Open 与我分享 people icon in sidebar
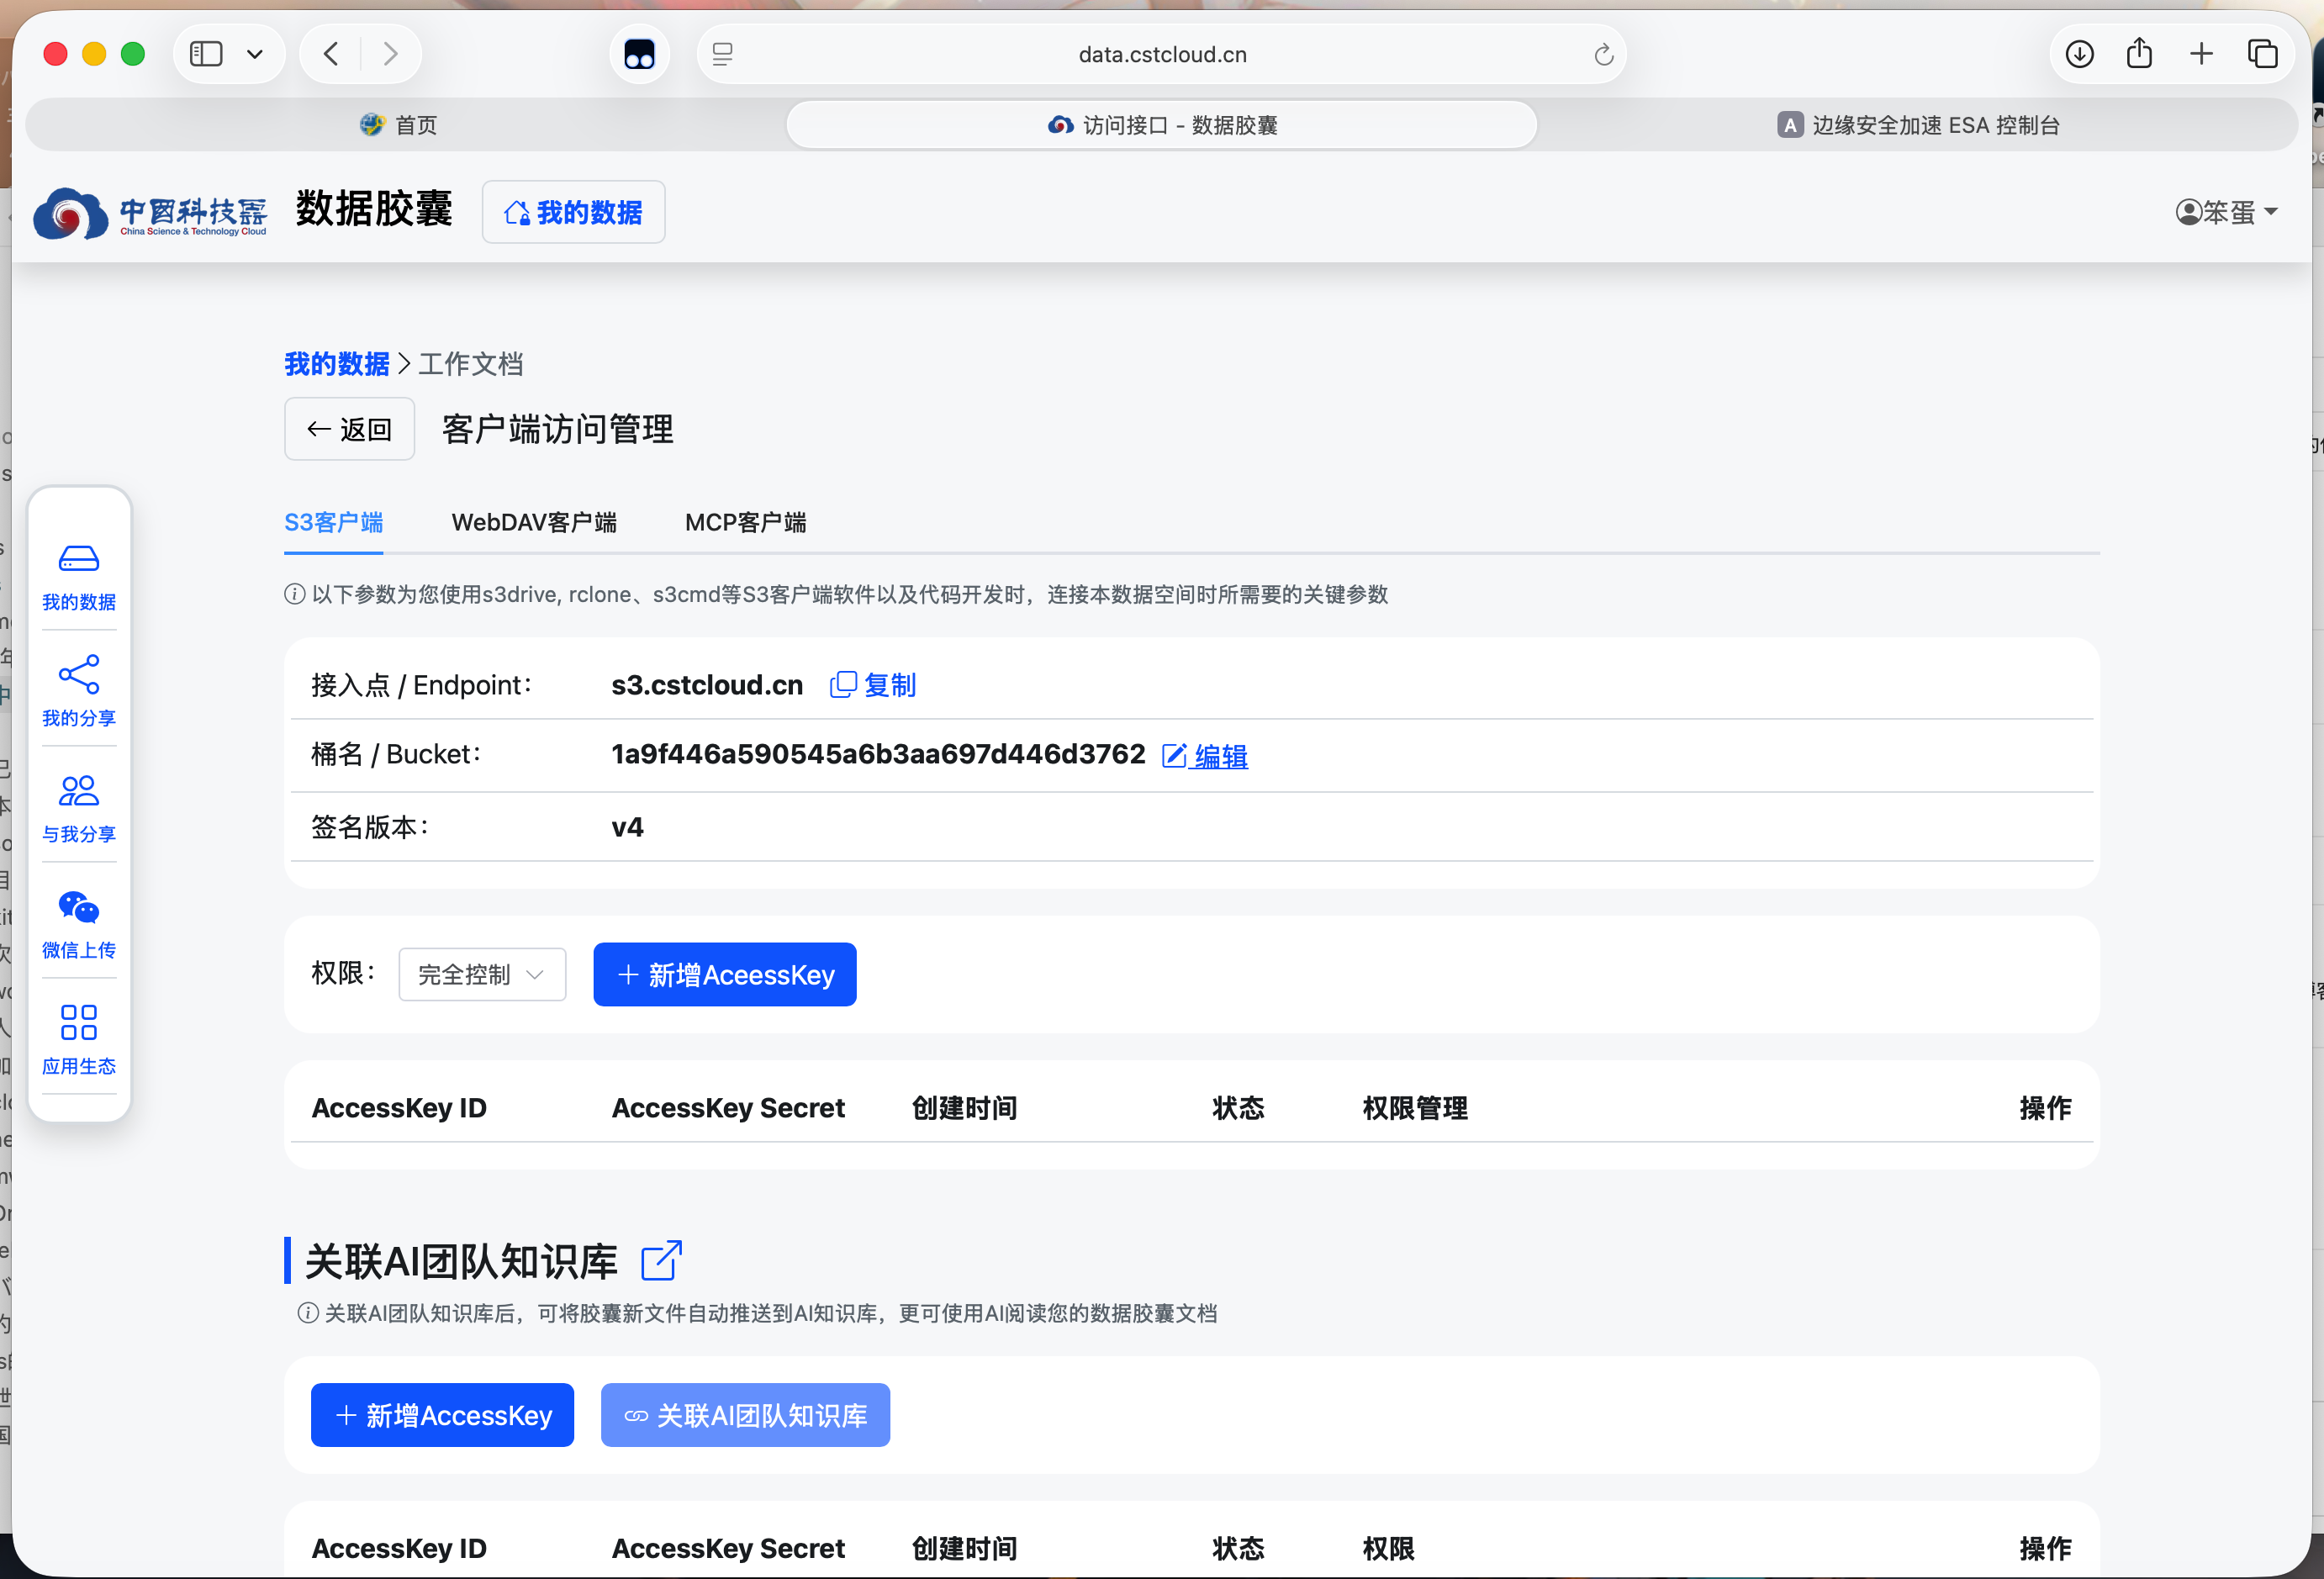2324x1579 pixels. click(79, 791)
